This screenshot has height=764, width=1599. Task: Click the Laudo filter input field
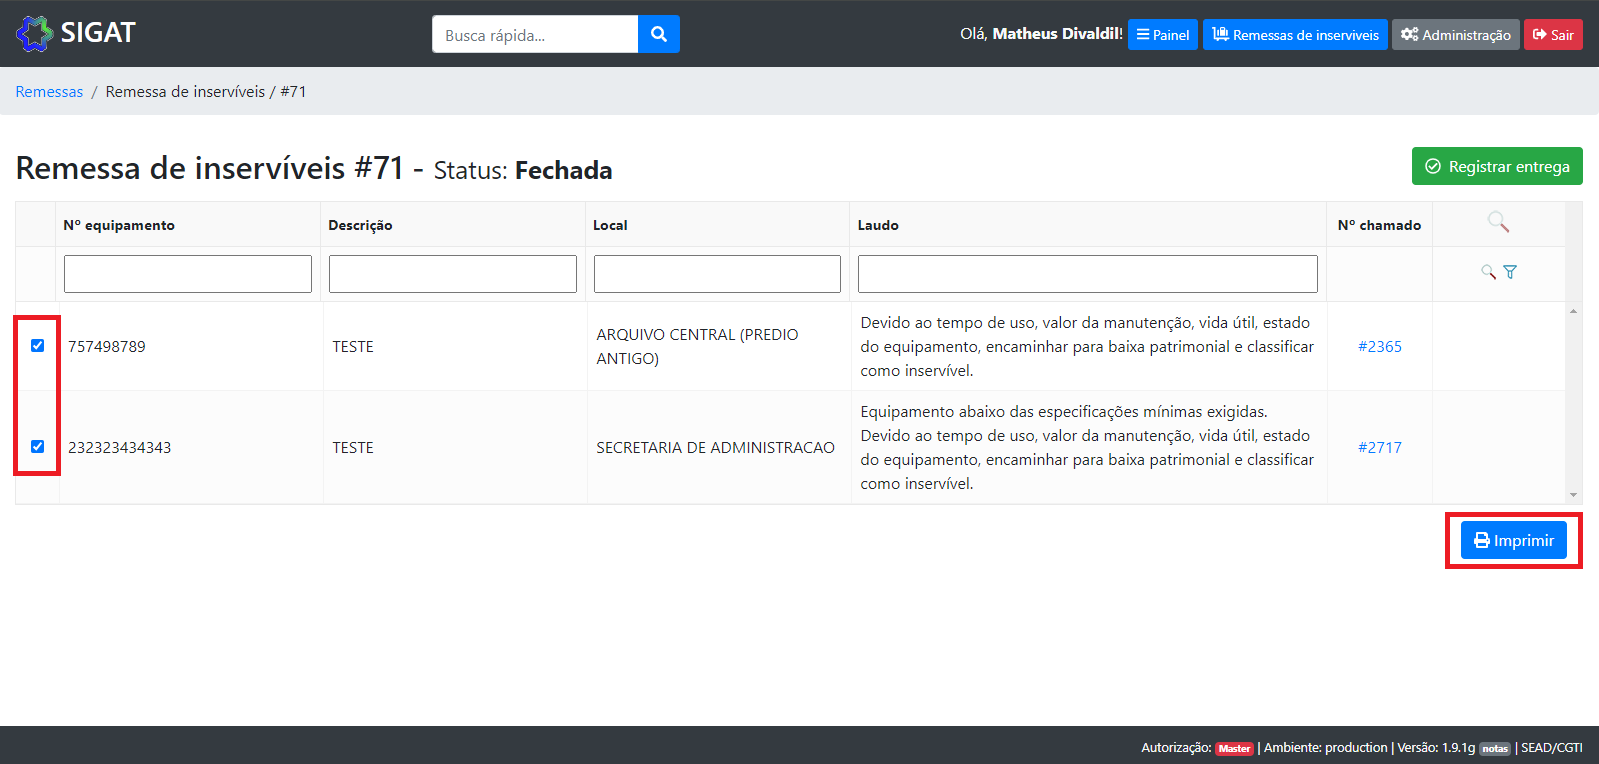click(1087, 274)
